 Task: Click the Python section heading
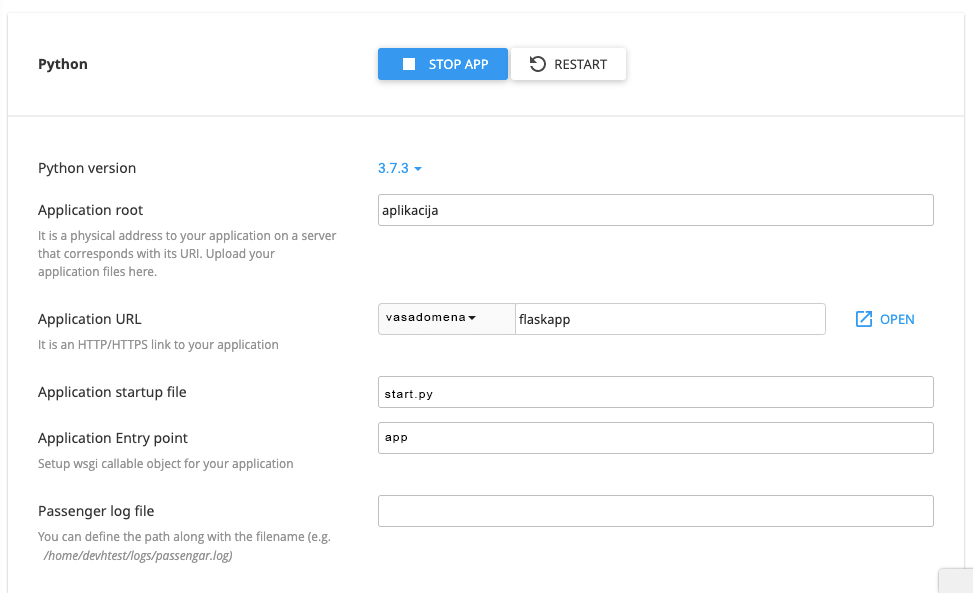click(63, 64)
